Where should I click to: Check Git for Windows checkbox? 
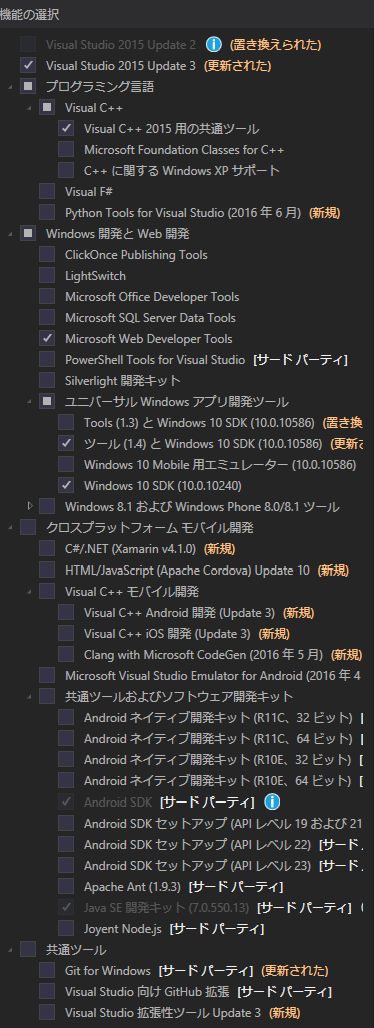[x=47, y=970]
